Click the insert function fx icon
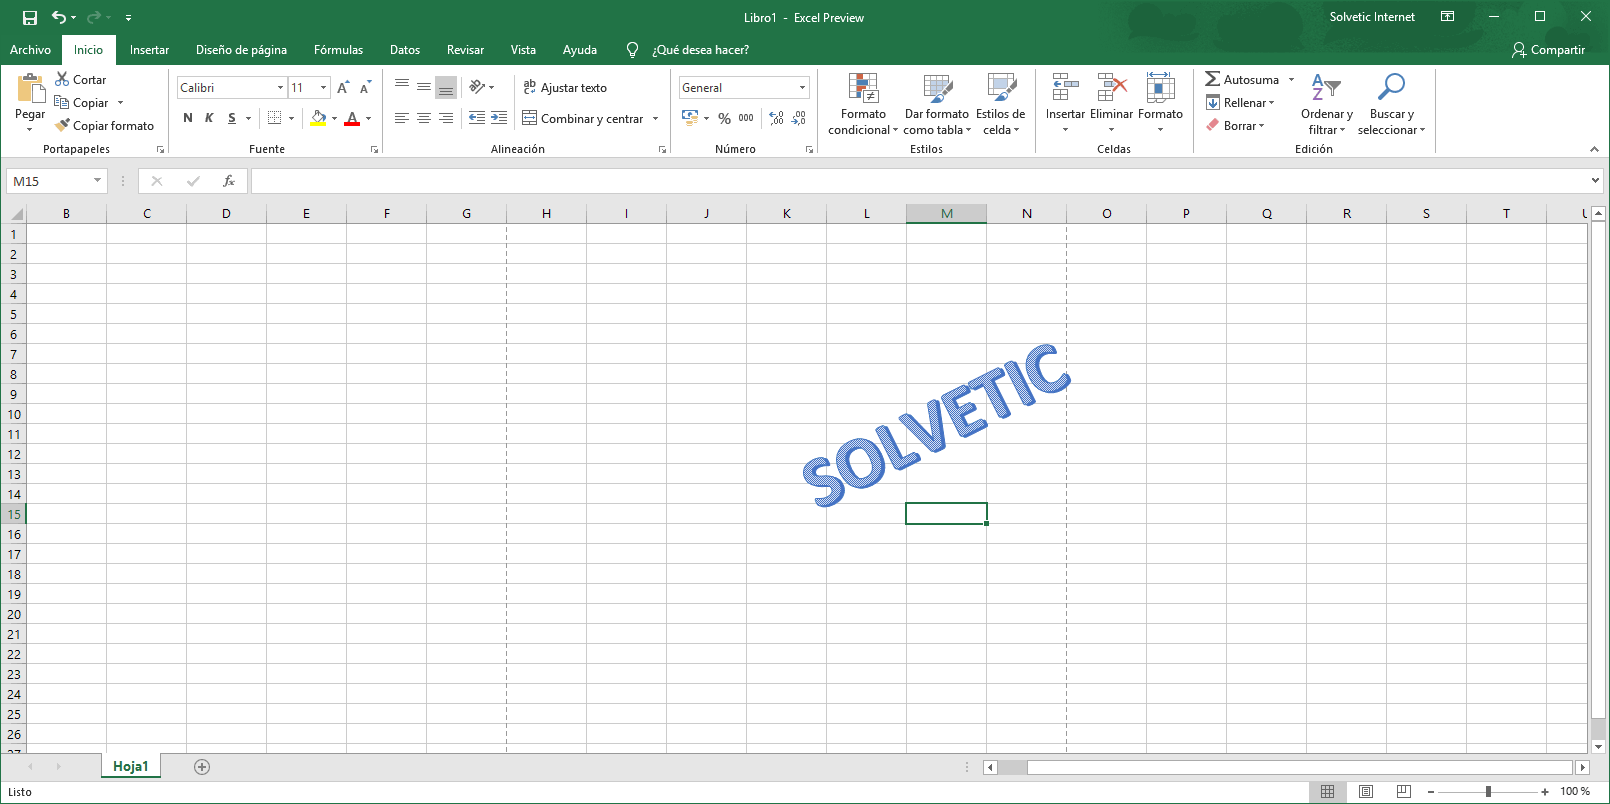The image size is (1610, 804). [x=229, y=181]
